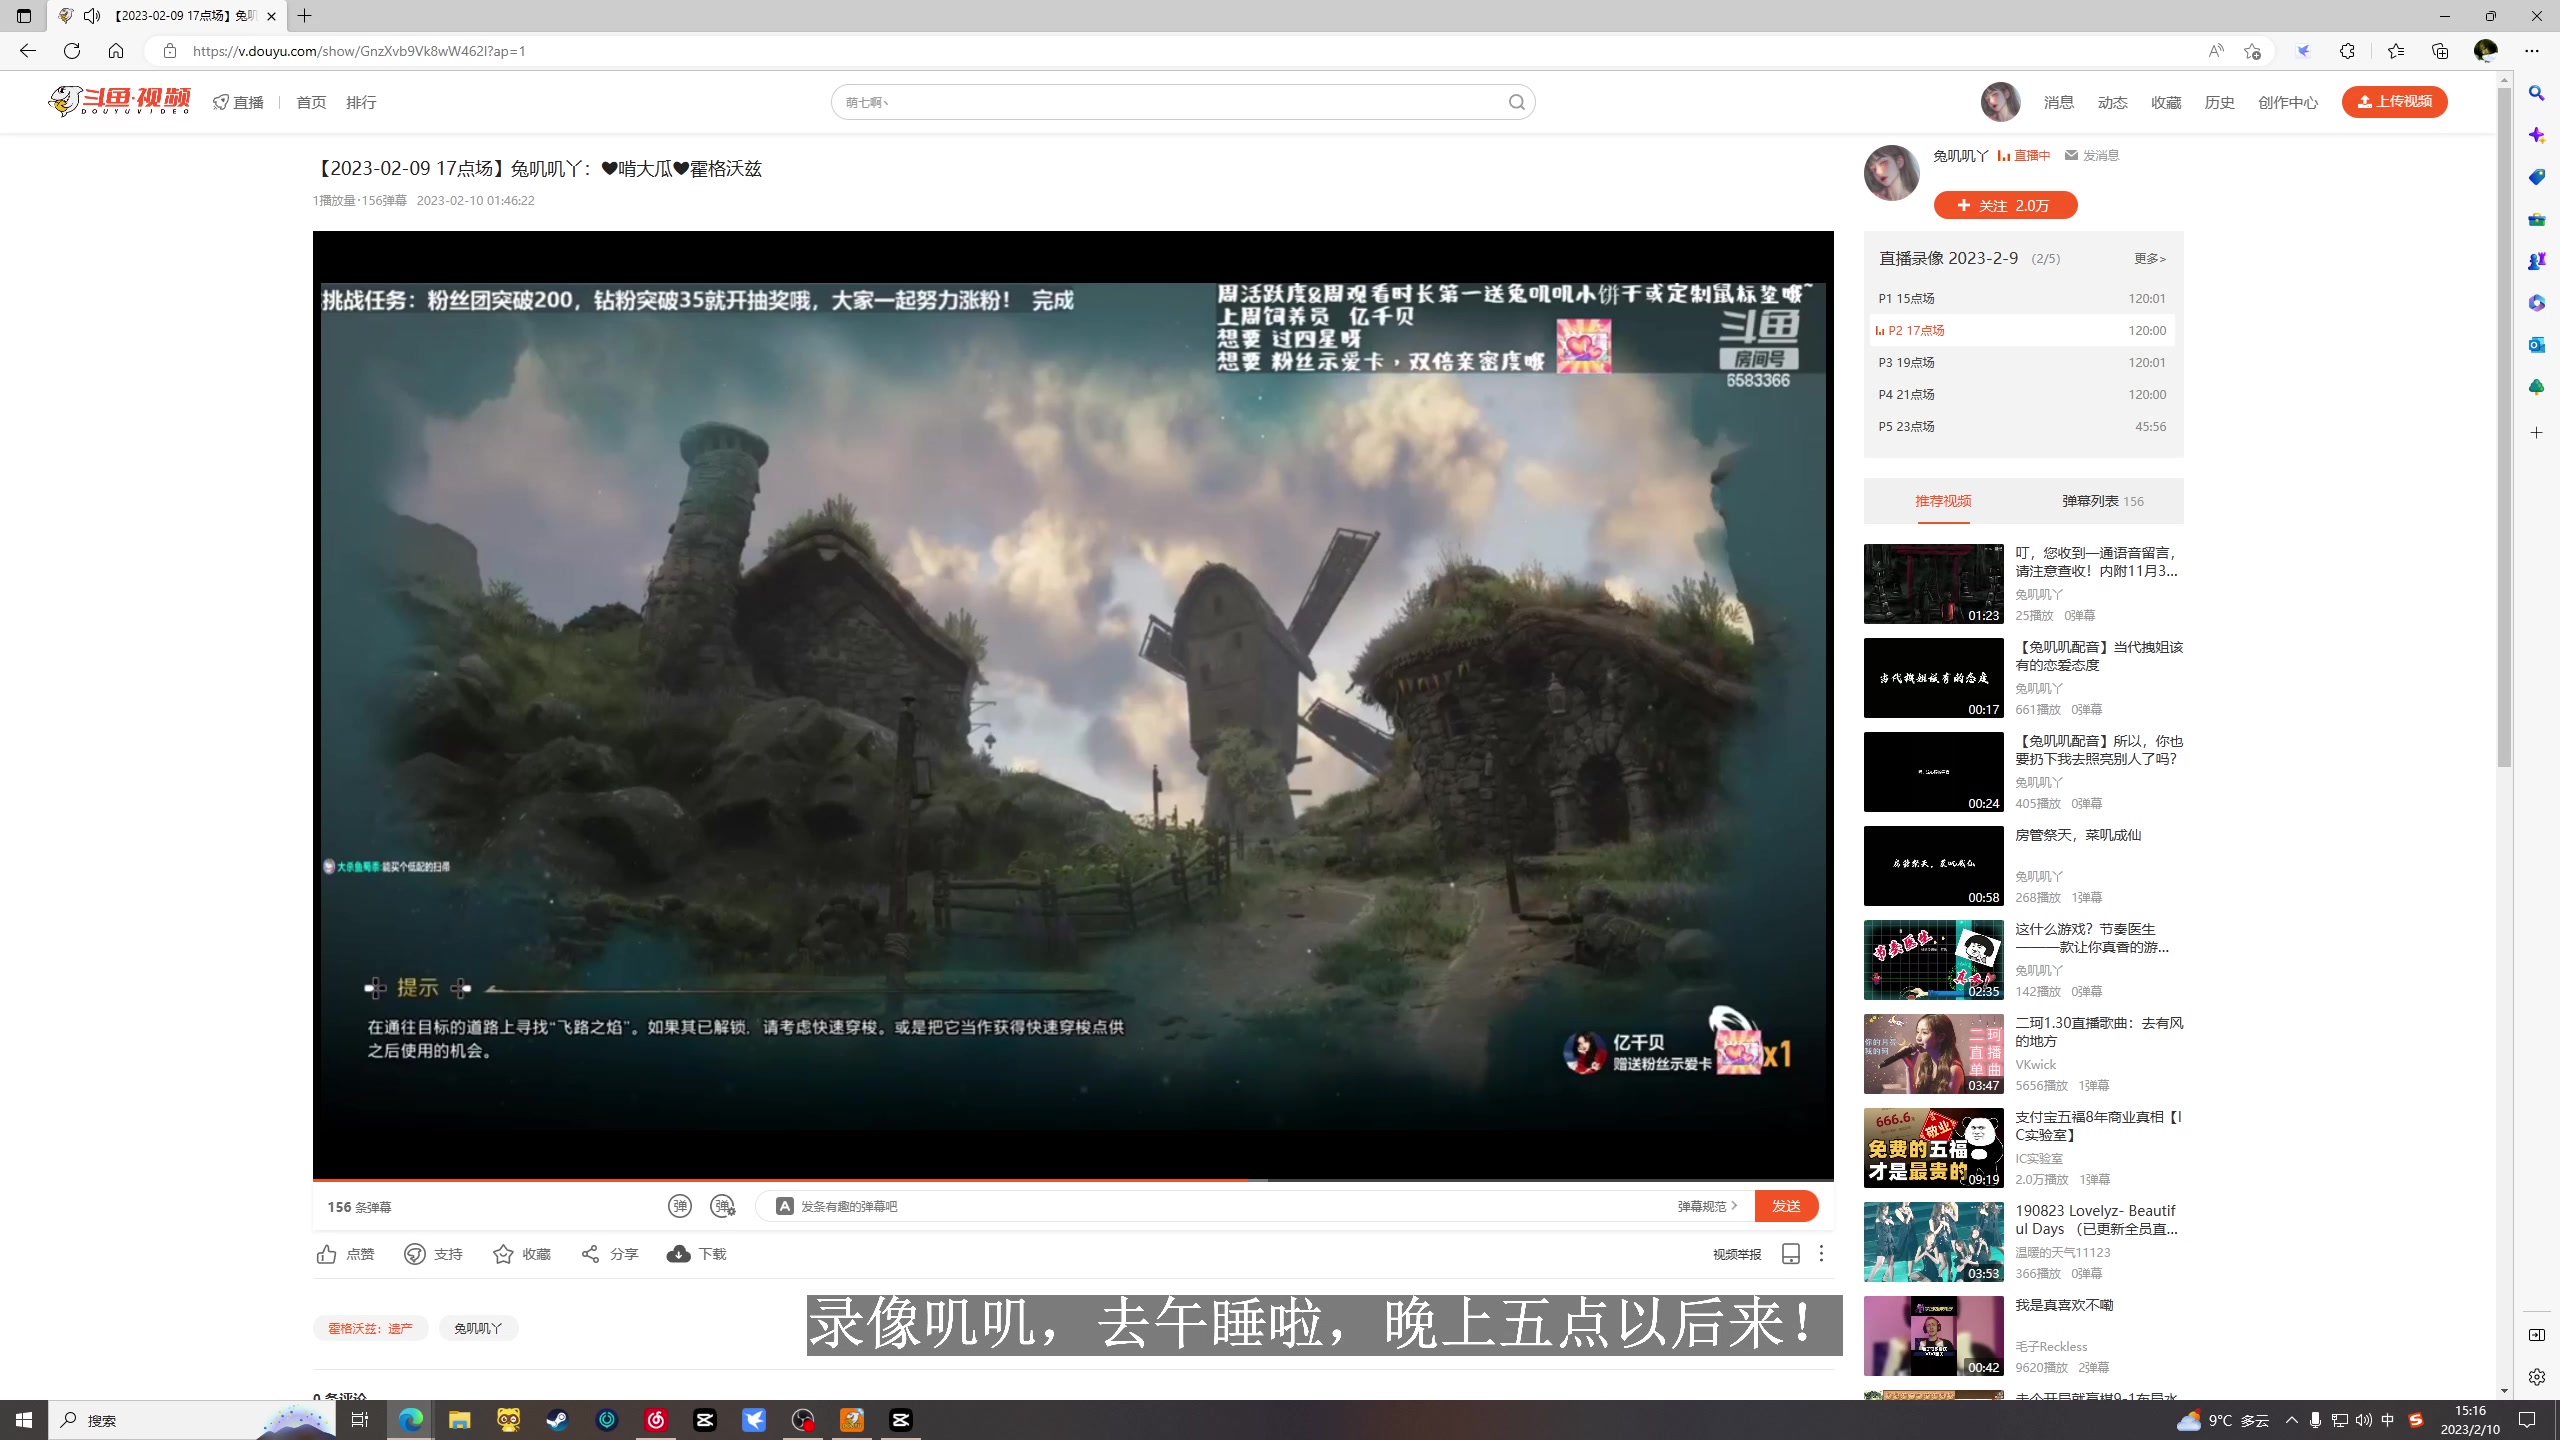Open the three-dot more options menu
Image resolution: width=2560 pixels, height=1440 pixels.
[1822, 1254]
